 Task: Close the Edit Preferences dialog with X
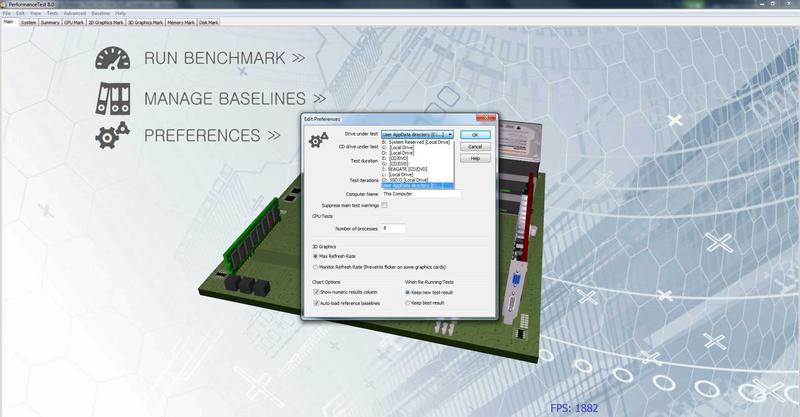click(486, 118)
